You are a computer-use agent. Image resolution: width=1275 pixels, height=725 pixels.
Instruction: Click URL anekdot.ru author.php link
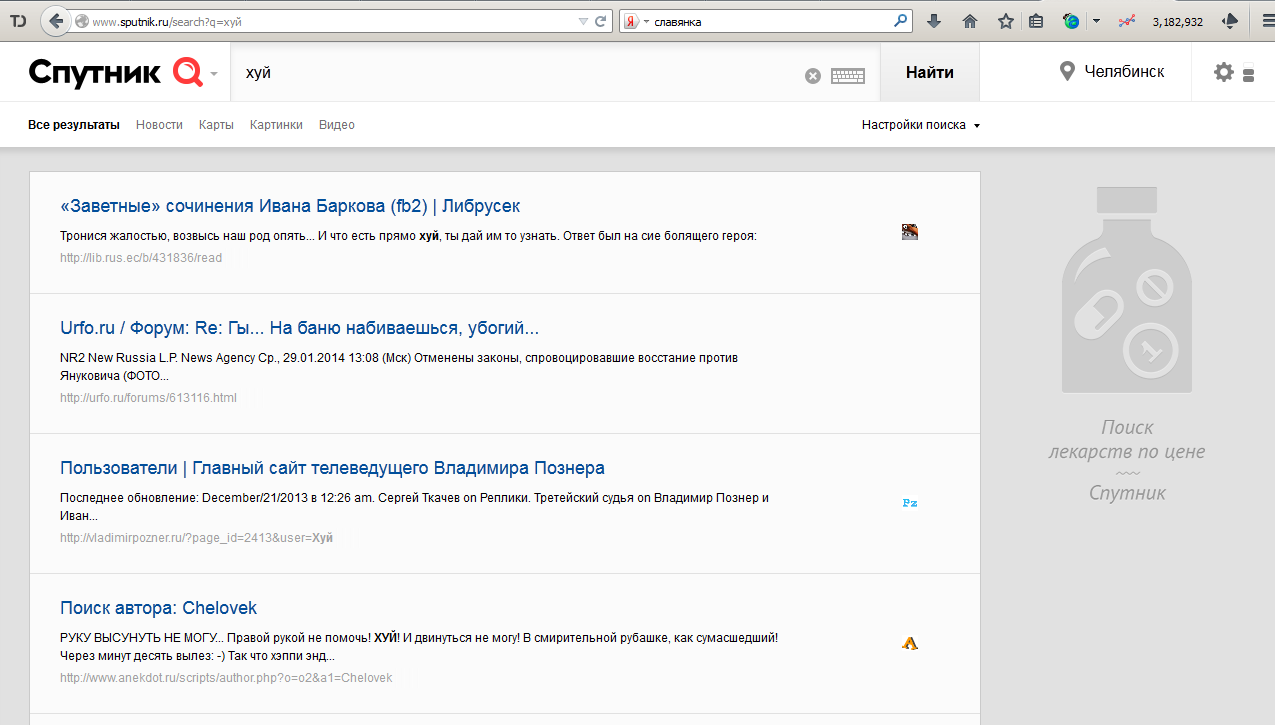[226, 678]
